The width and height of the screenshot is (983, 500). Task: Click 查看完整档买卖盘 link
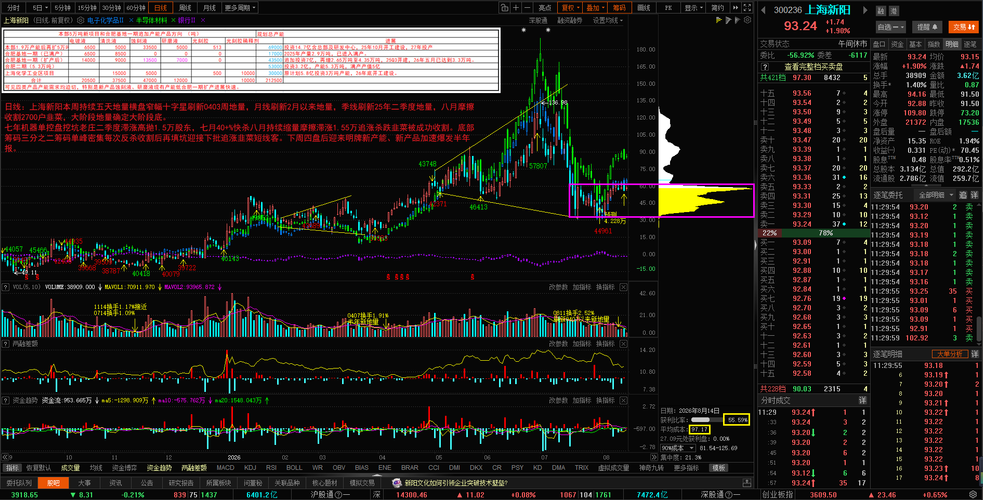point(813,66)
